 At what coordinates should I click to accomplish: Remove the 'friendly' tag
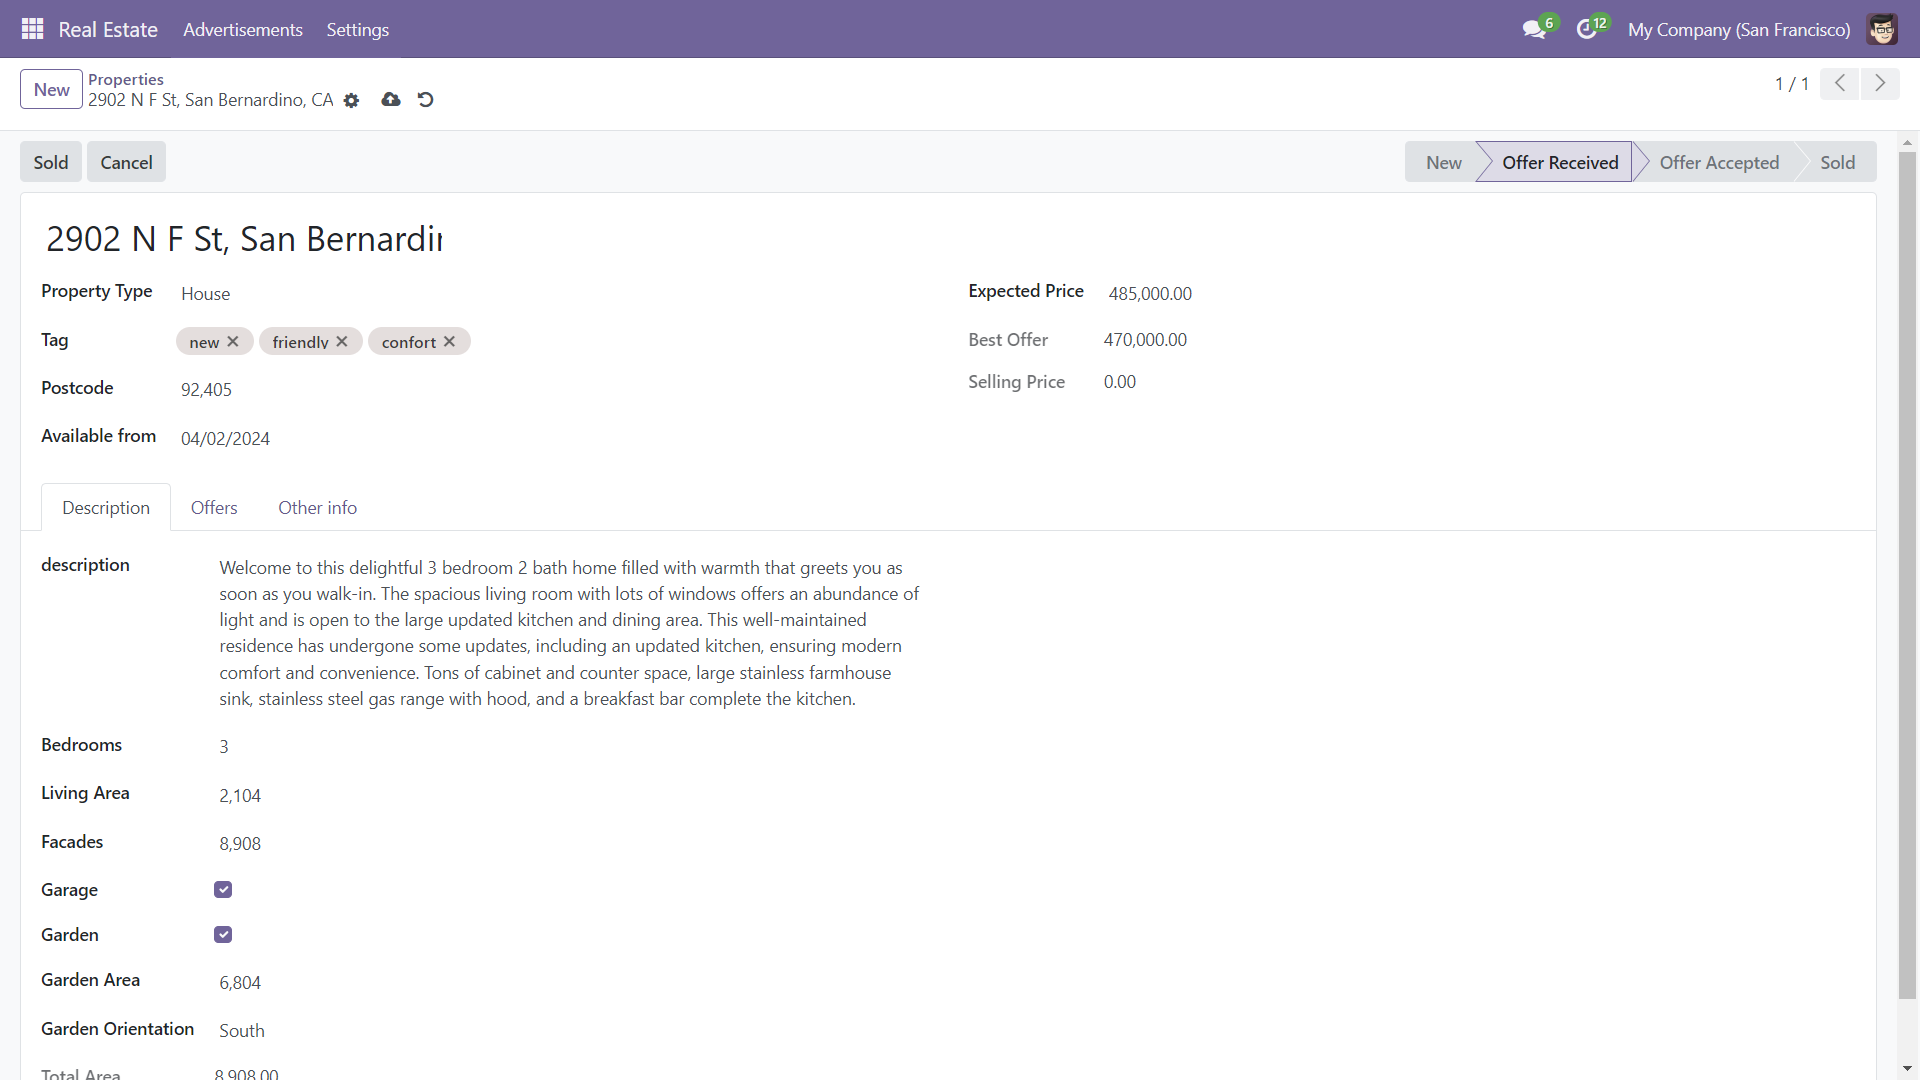click(342, 342)
